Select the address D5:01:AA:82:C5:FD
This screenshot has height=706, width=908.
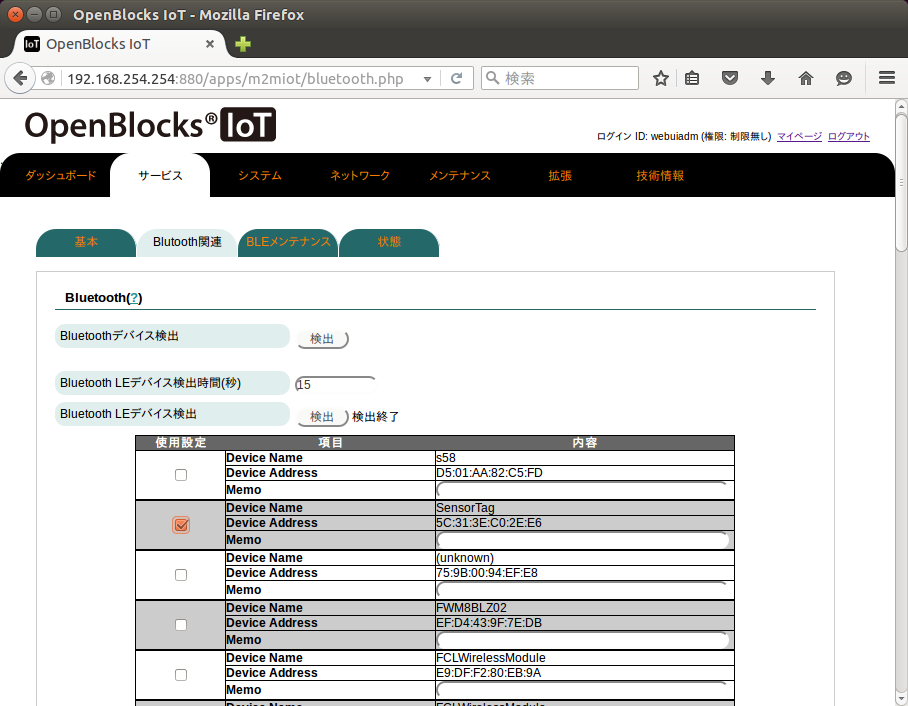tap(489, 473)
